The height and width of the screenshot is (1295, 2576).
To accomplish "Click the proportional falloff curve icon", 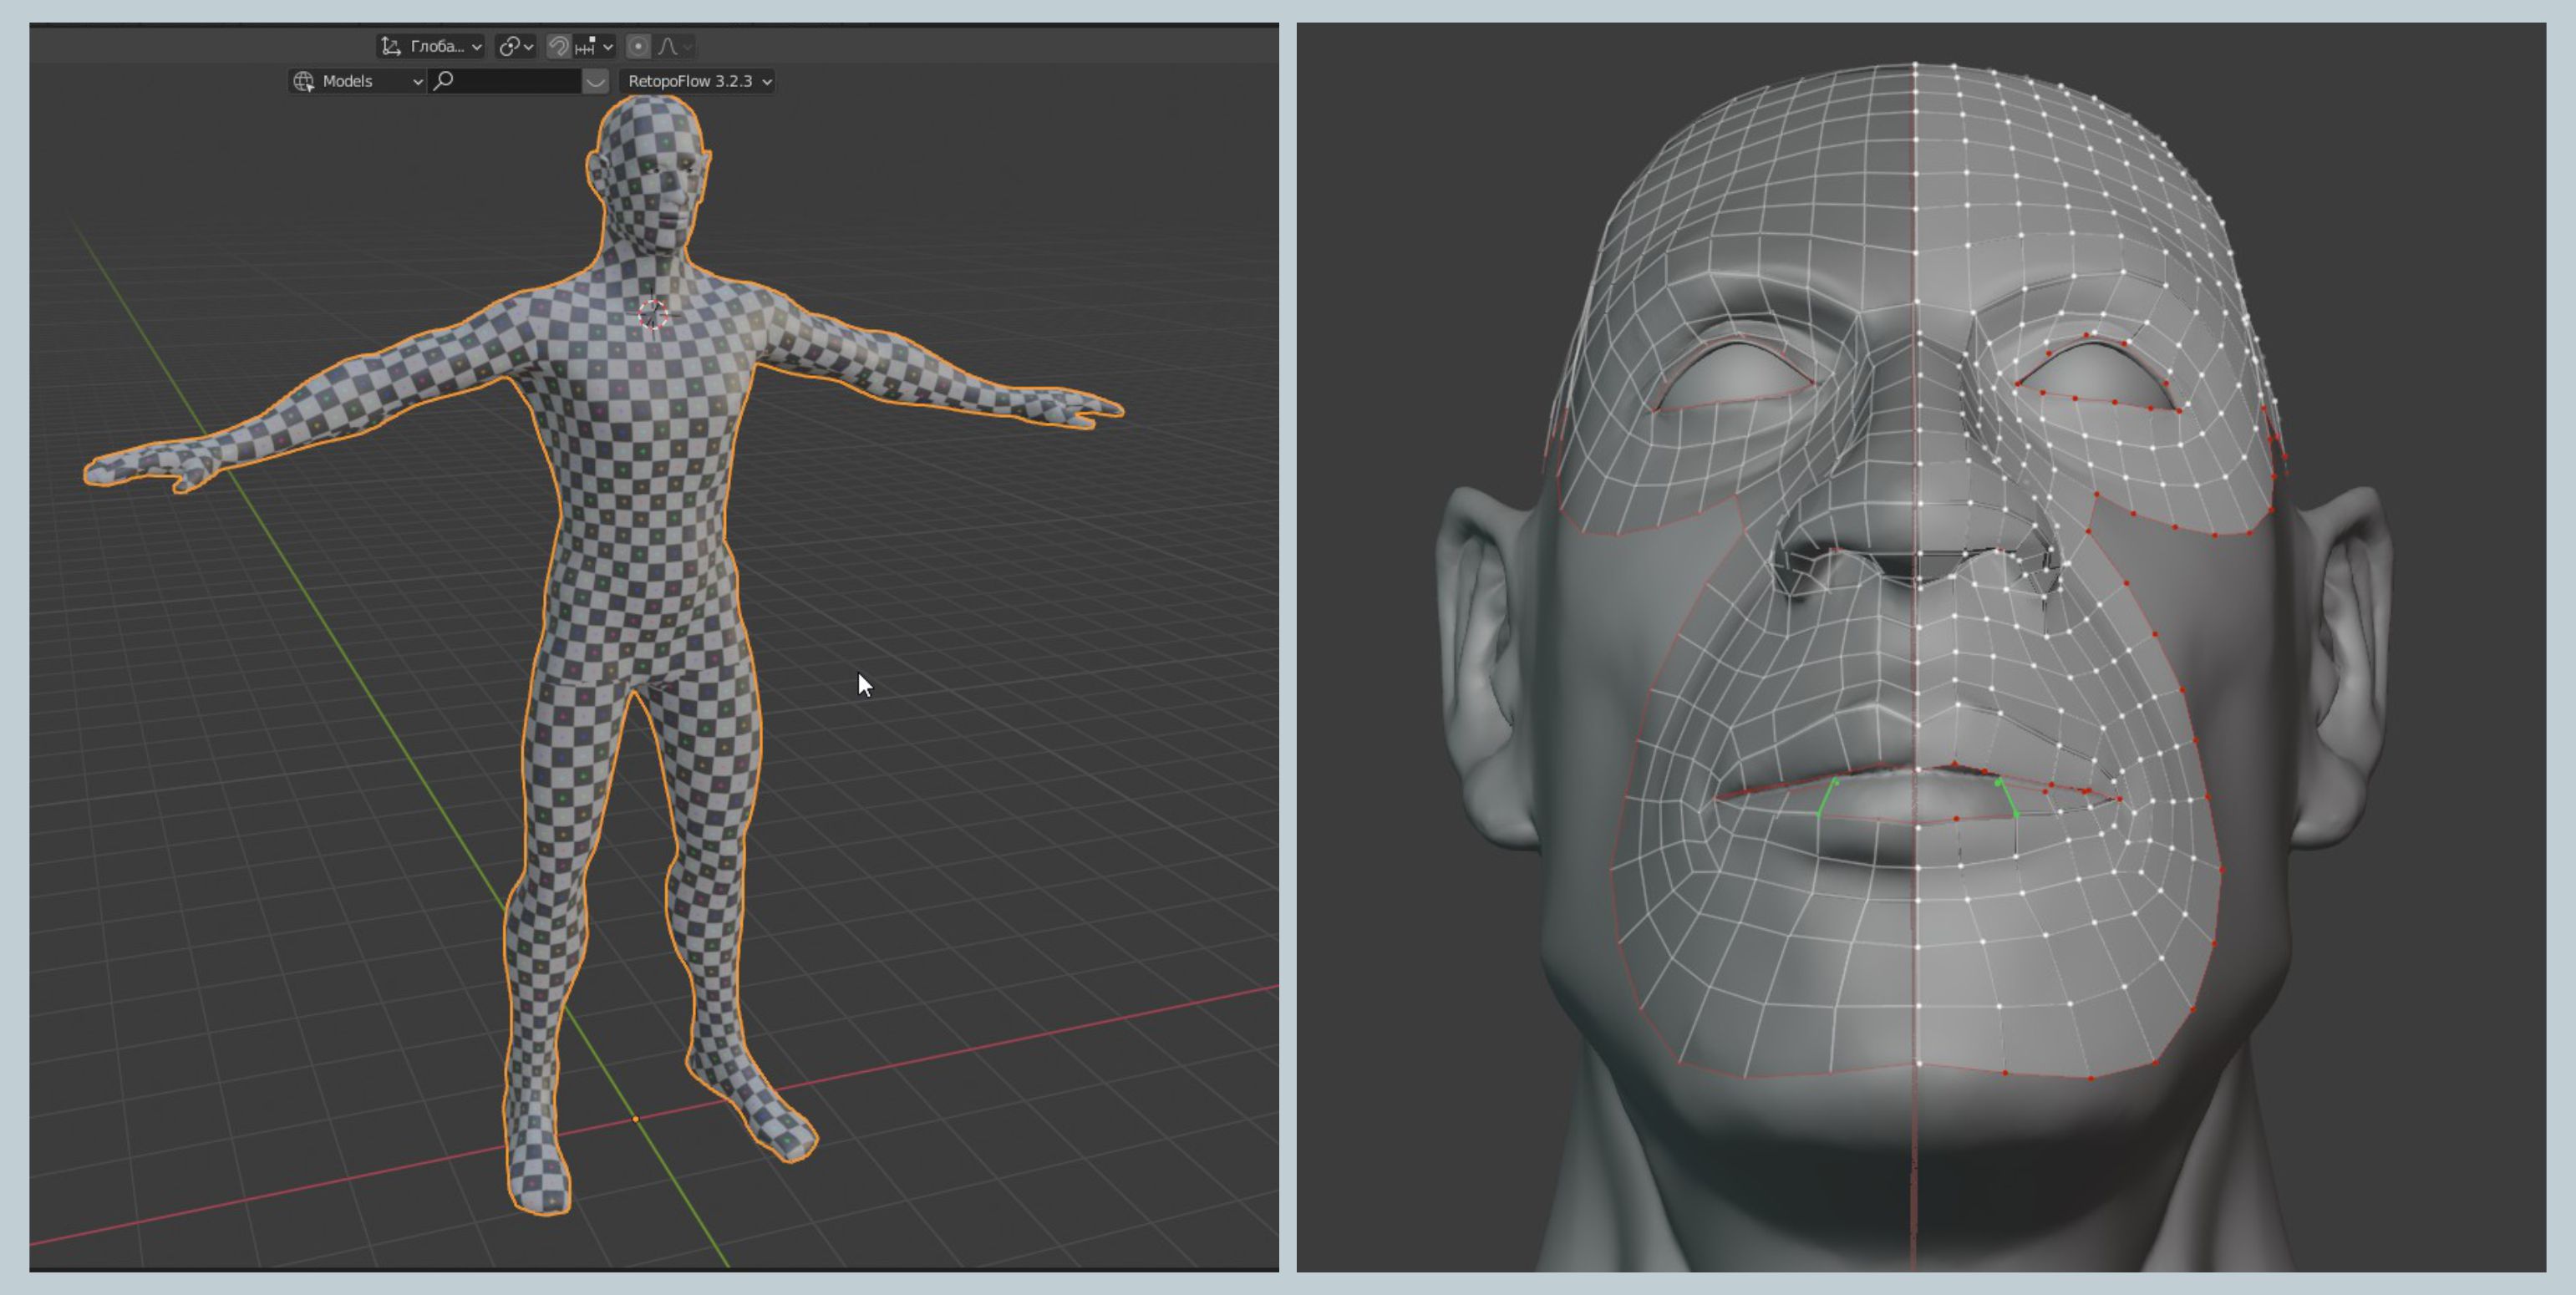I will 668,46.
